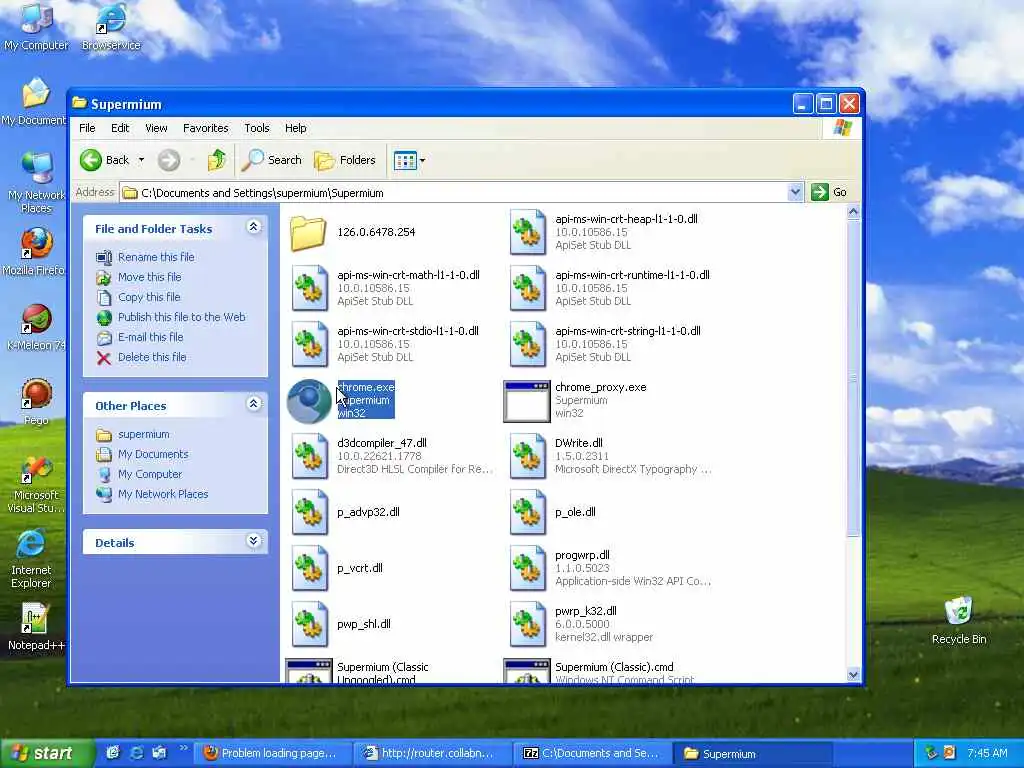Select the chrome_proxy.exe icon
This screenshot has height=768, width=1024.
pyautogui.click(x=526, y=401)
